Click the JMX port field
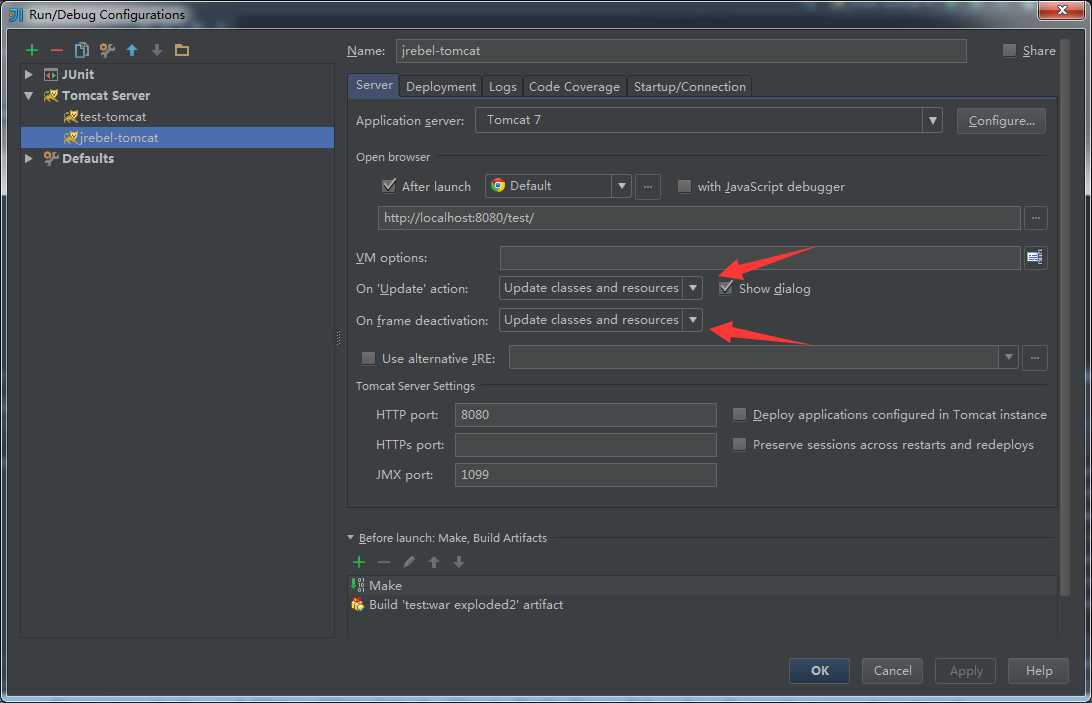The height and width of the screenshot is (703, 1092). tap(585, 474)
